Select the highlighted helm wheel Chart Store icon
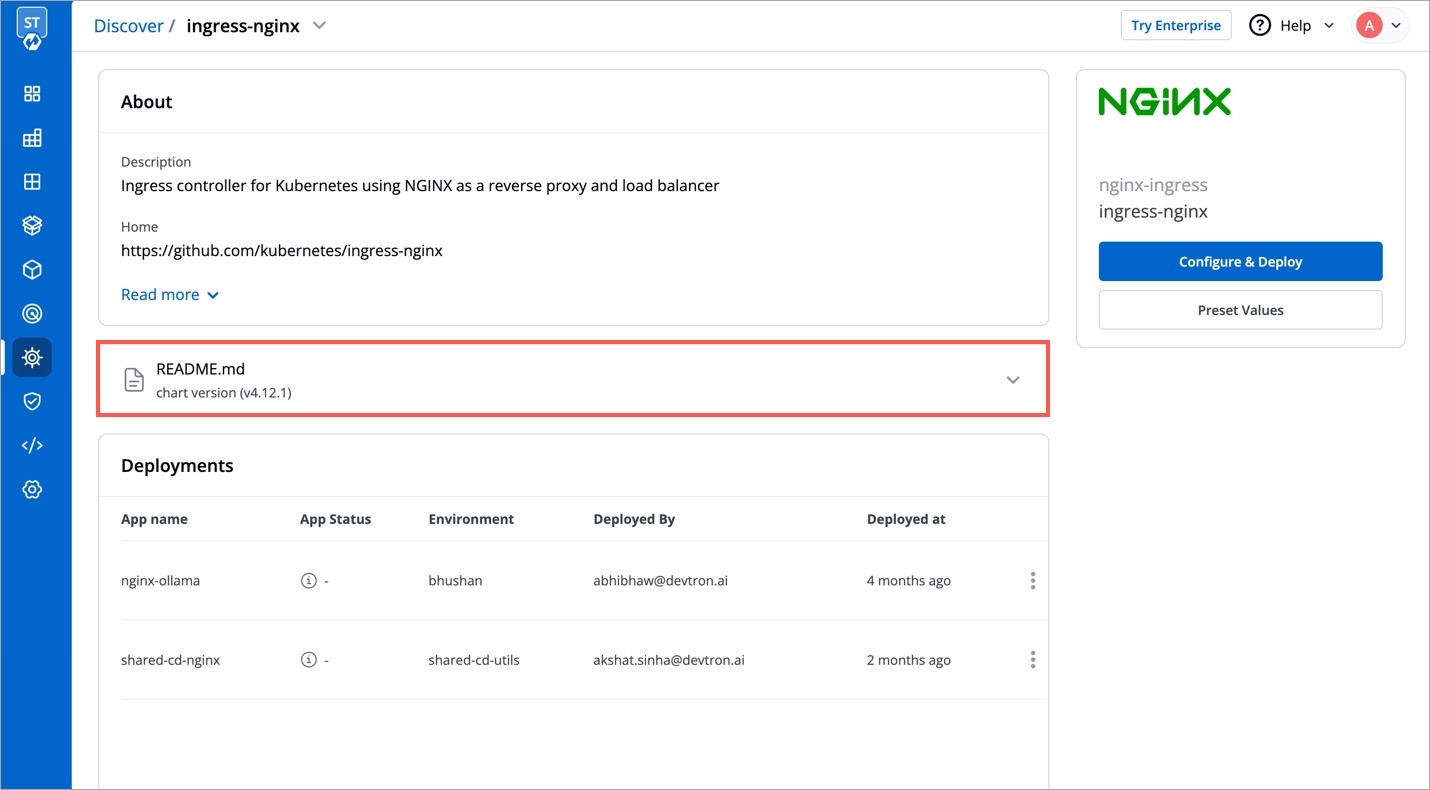This screenshot has width=1430, height=790. [x=32, y=357]
